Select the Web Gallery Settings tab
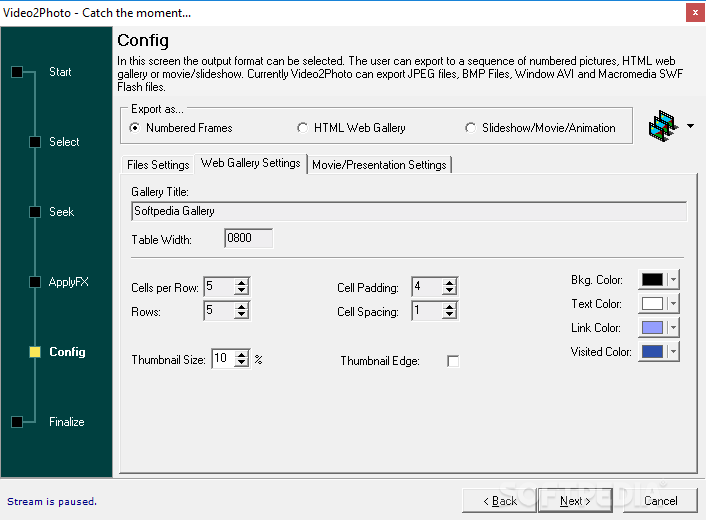The height and width of the screenshot is (521, 706). (250, 163)
